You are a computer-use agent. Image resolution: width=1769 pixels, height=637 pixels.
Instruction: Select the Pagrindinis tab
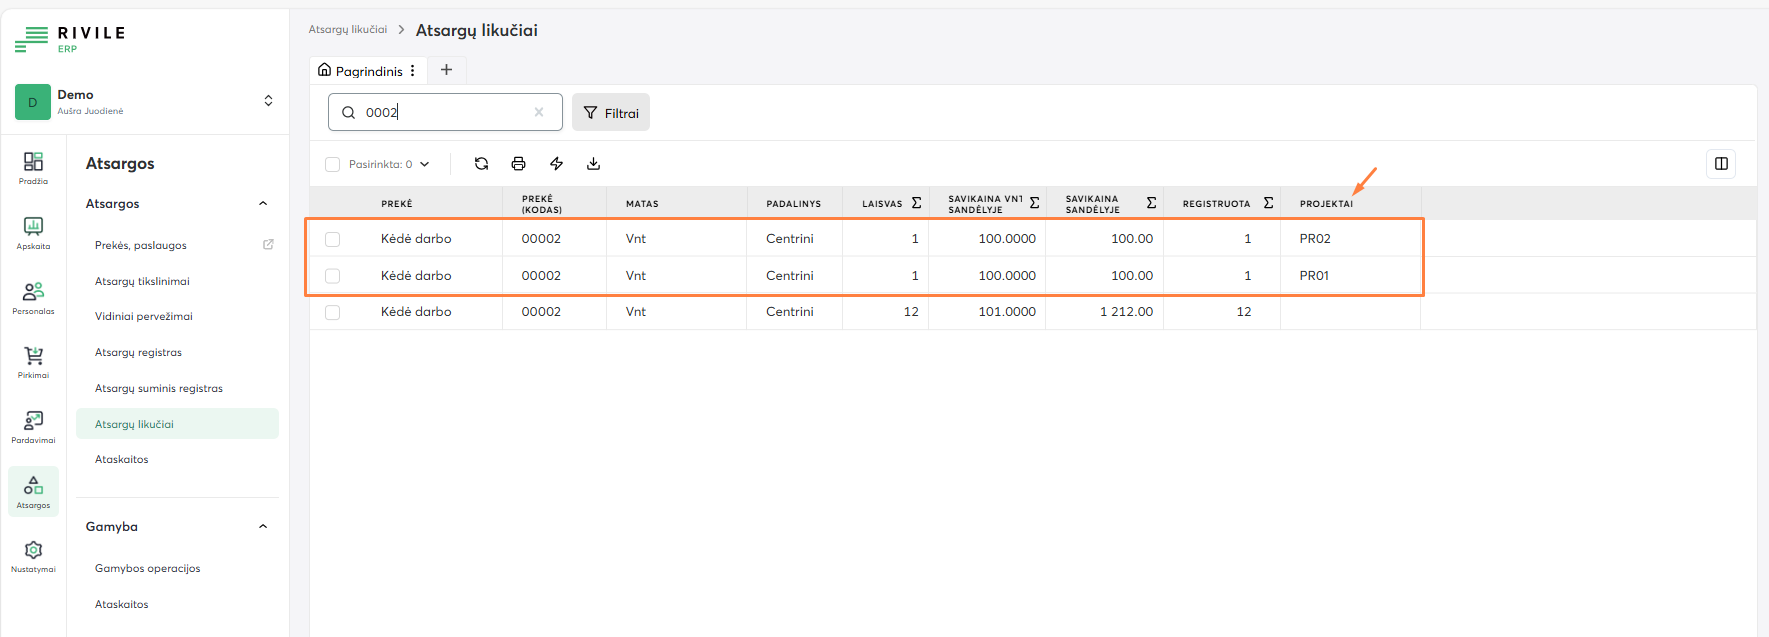(360, 71)
